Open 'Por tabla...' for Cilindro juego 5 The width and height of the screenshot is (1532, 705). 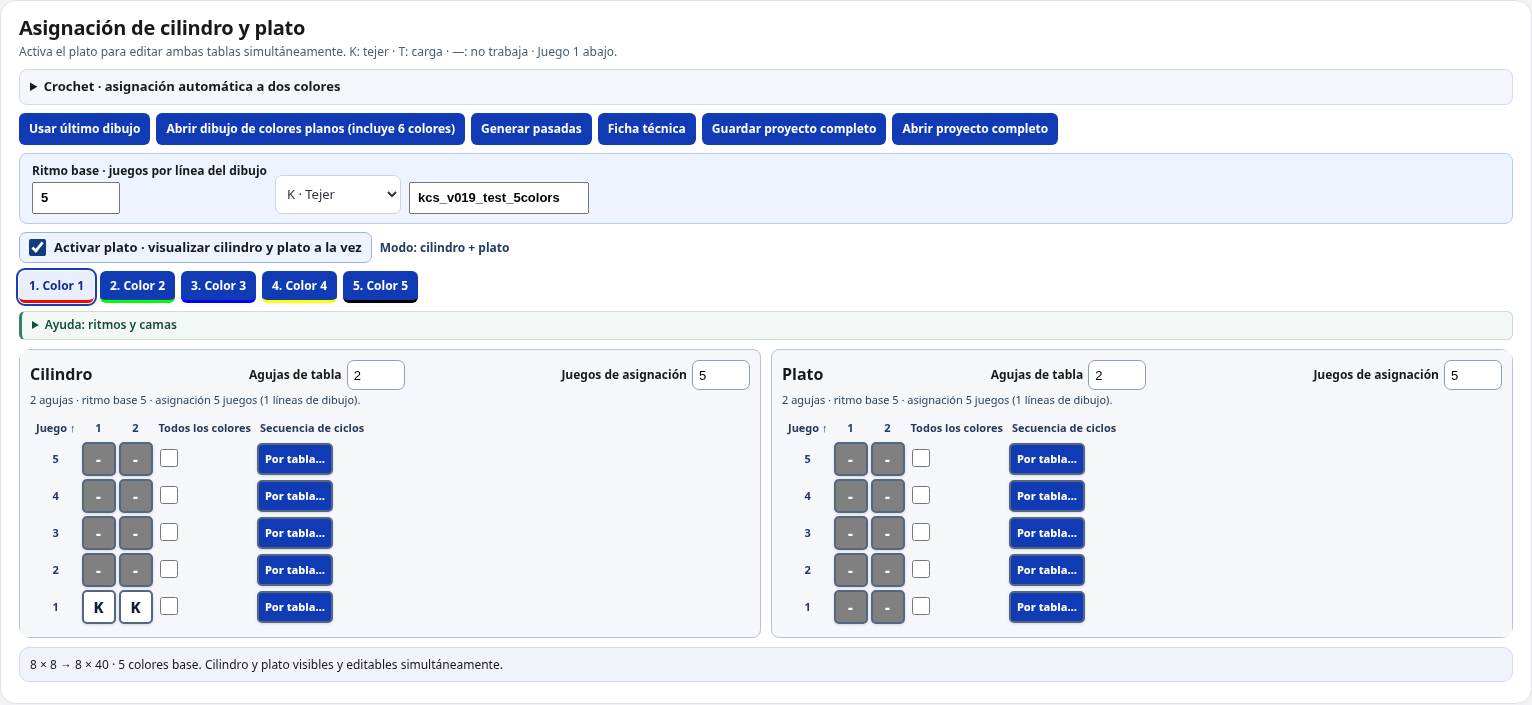(295, 459)
